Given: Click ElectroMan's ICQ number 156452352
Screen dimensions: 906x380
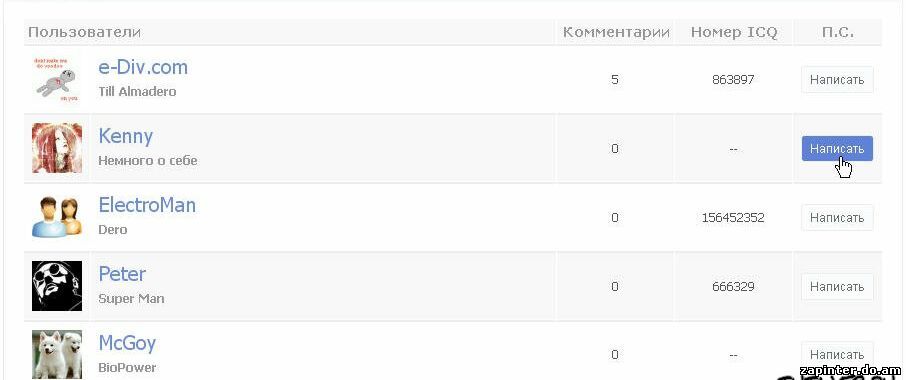Looking at the screenshot, I should click(x=733, y=218).
